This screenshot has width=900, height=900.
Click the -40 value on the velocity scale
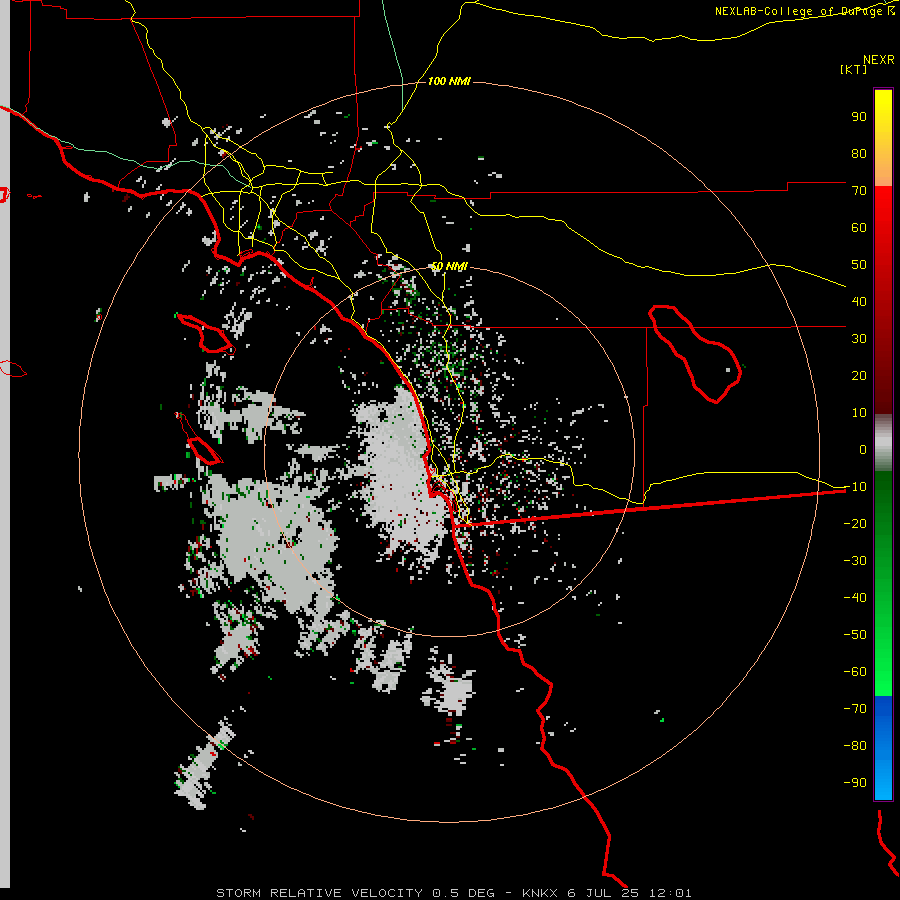tap(855, 598)
